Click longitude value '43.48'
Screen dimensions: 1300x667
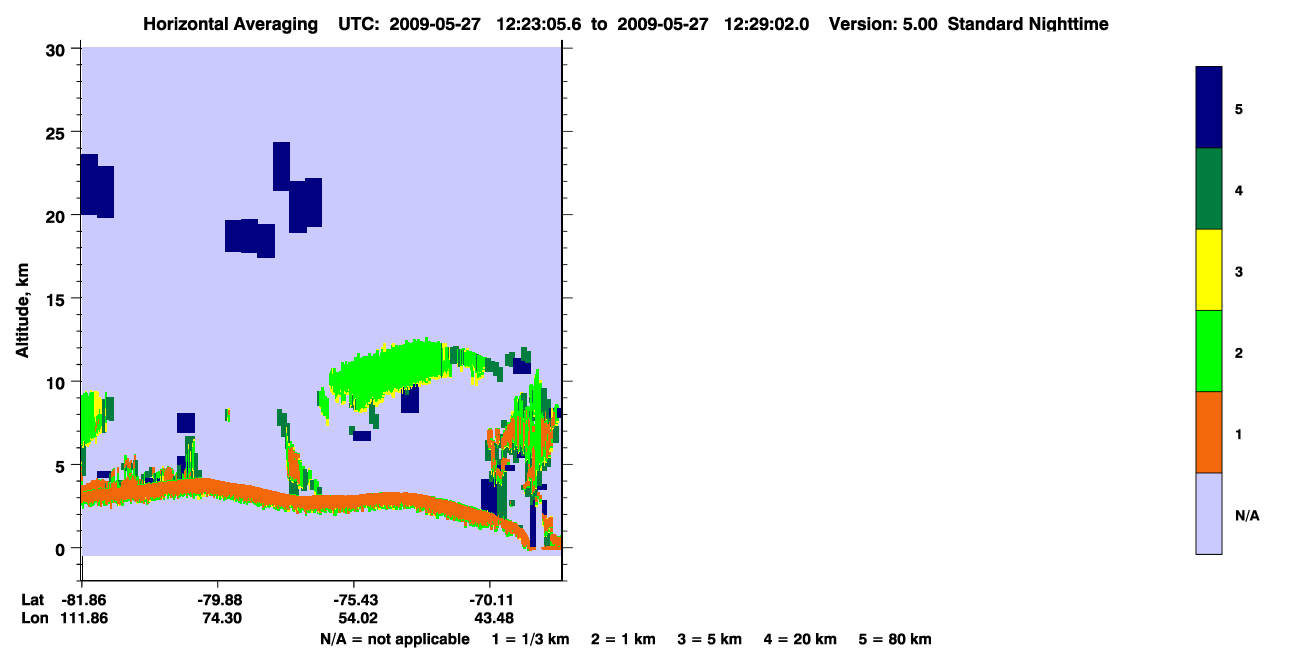tap(493, 618)
